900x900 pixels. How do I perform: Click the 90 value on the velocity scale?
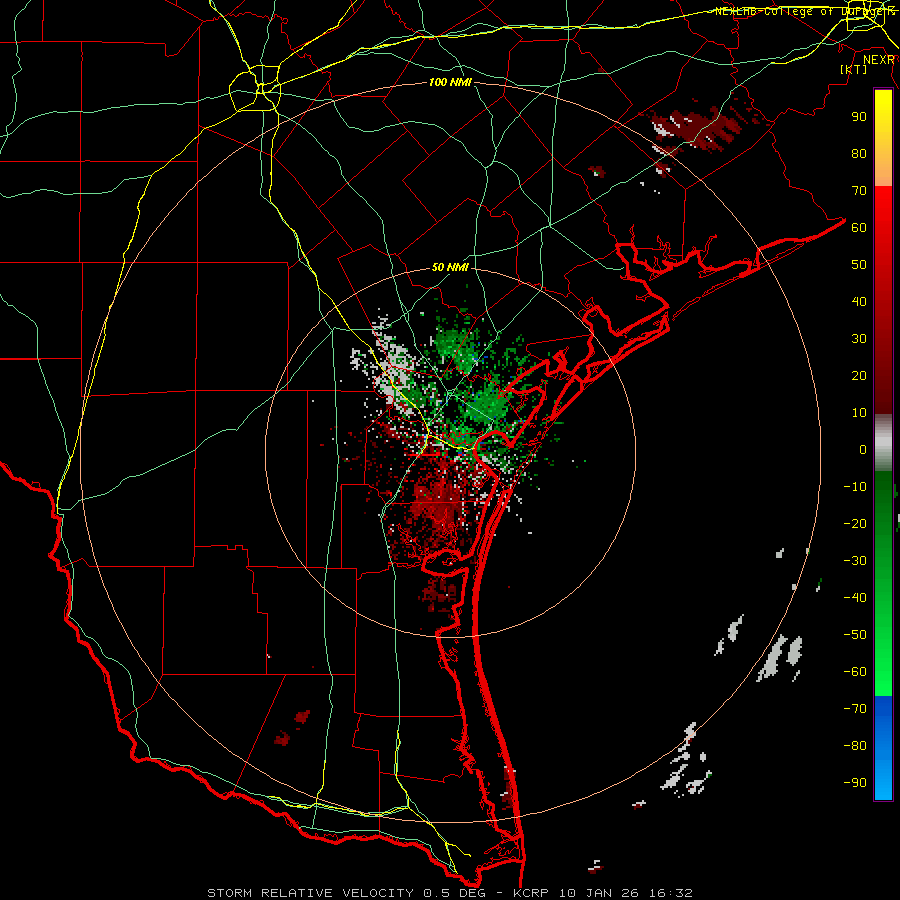[x=859, y=117]
